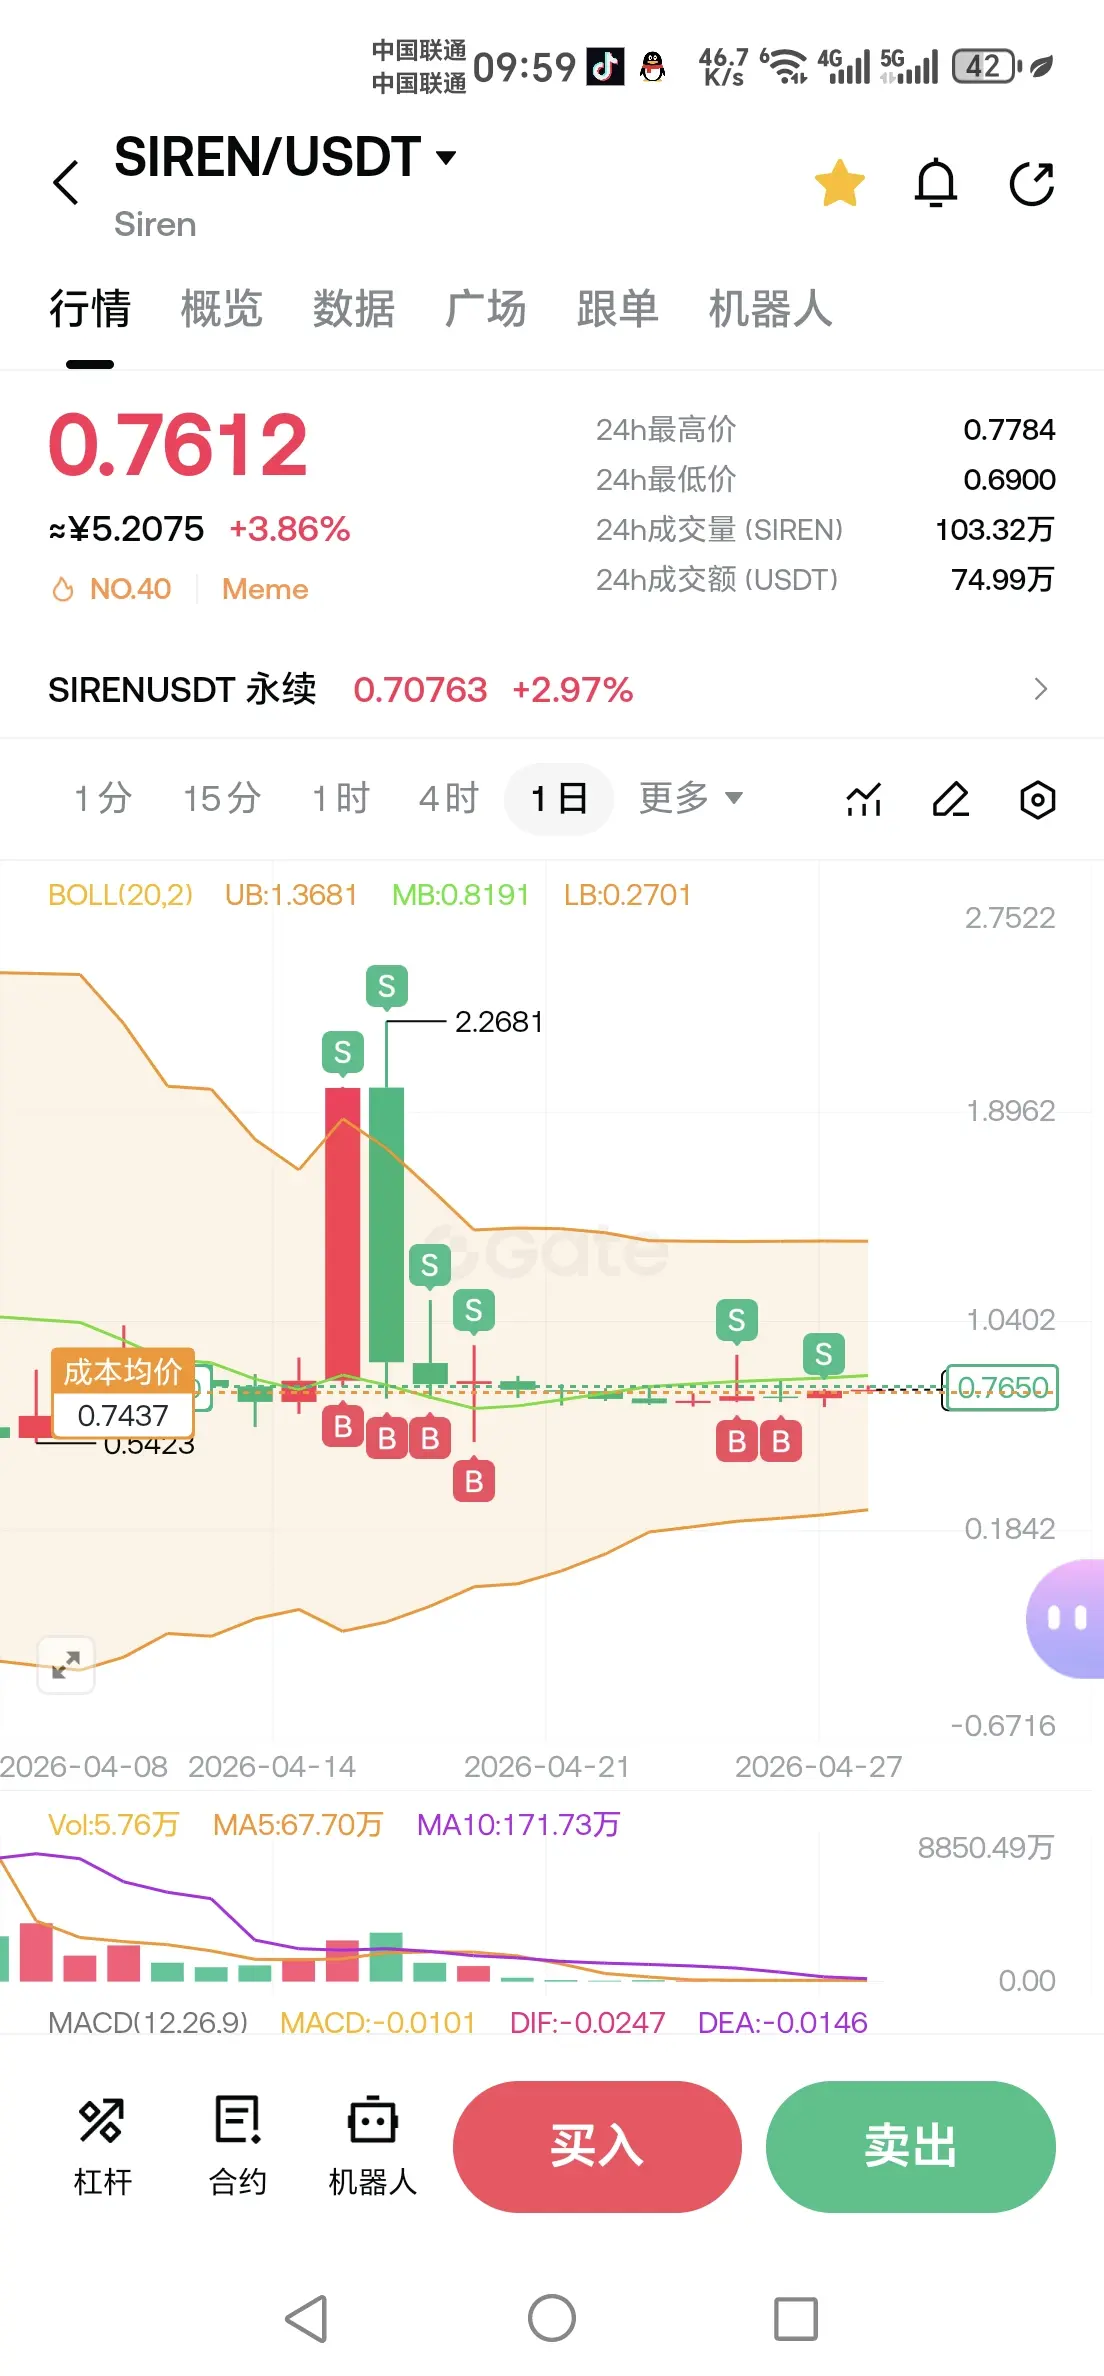Select the 4时 timeframe
1104x2376 pixels.
[x=449, y=798]
